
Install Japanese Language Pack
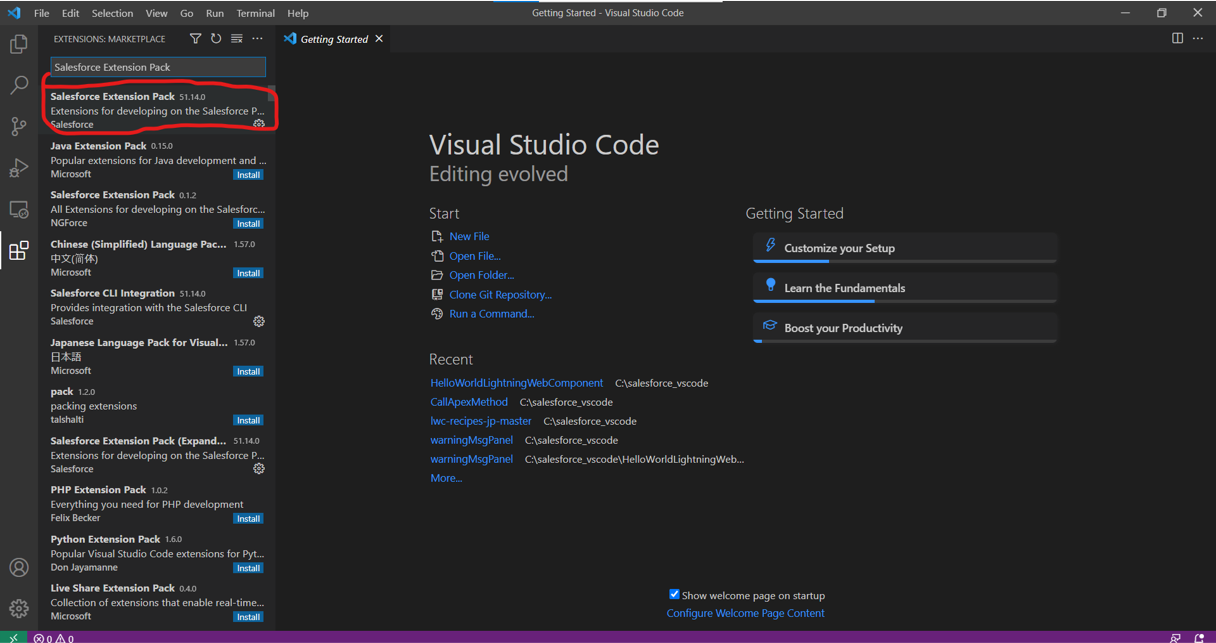(248, 371)
